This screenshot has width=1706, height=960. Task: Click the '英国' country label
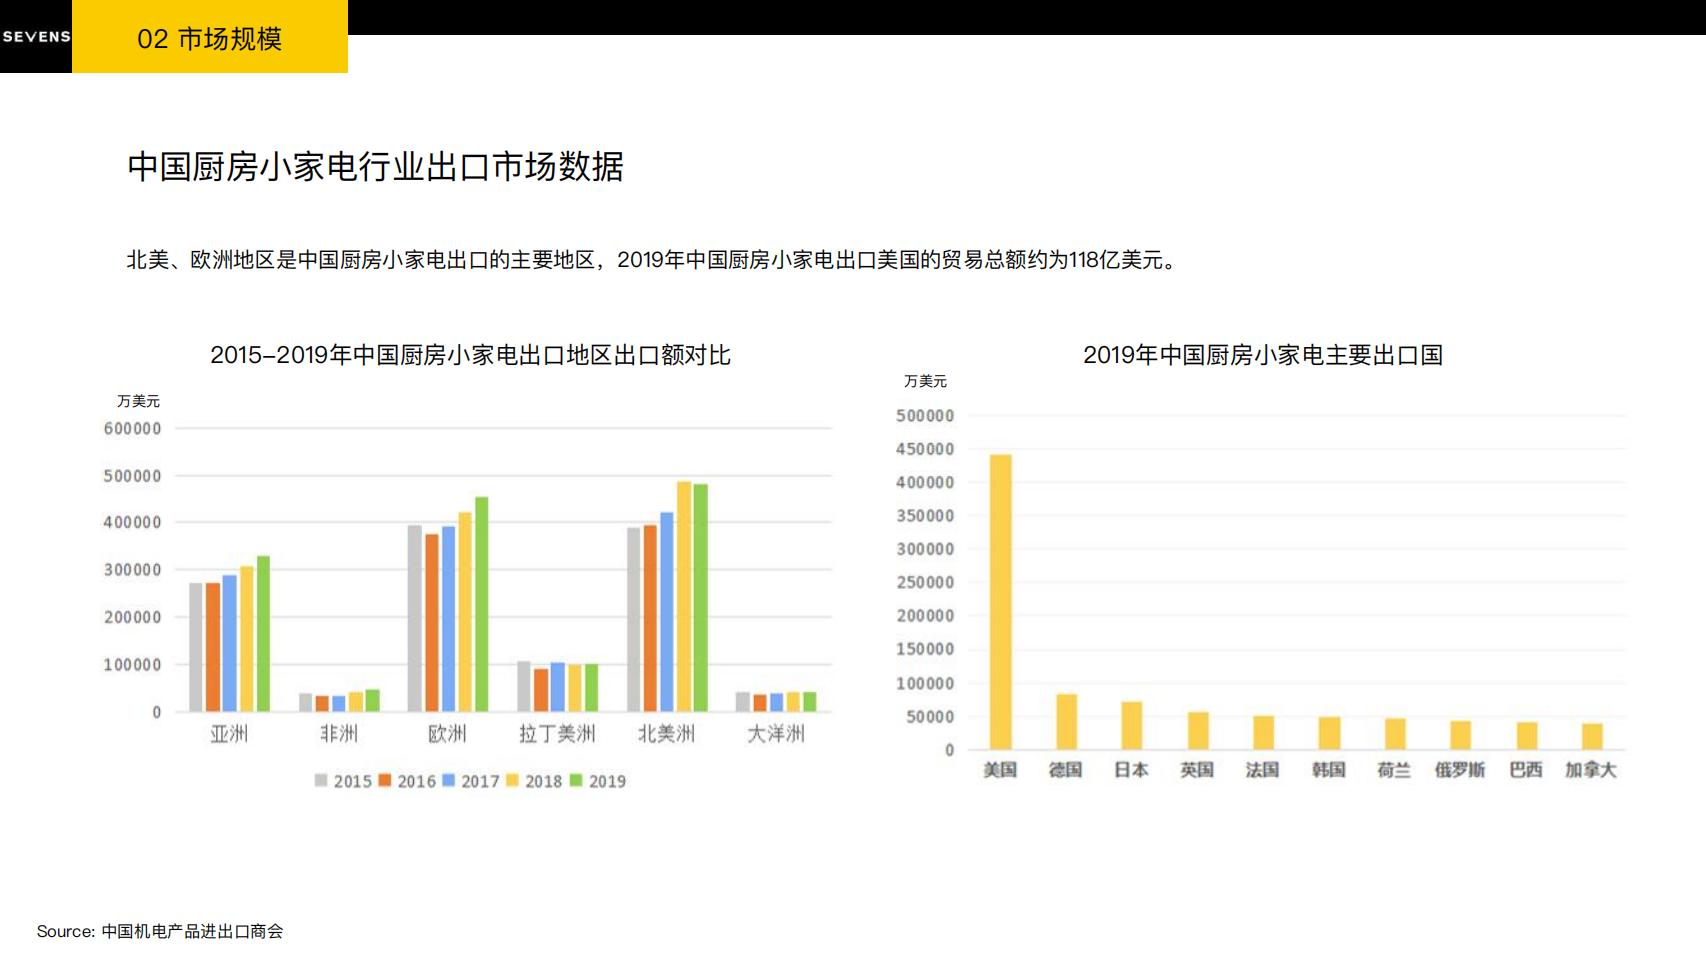pos(1197,770)
